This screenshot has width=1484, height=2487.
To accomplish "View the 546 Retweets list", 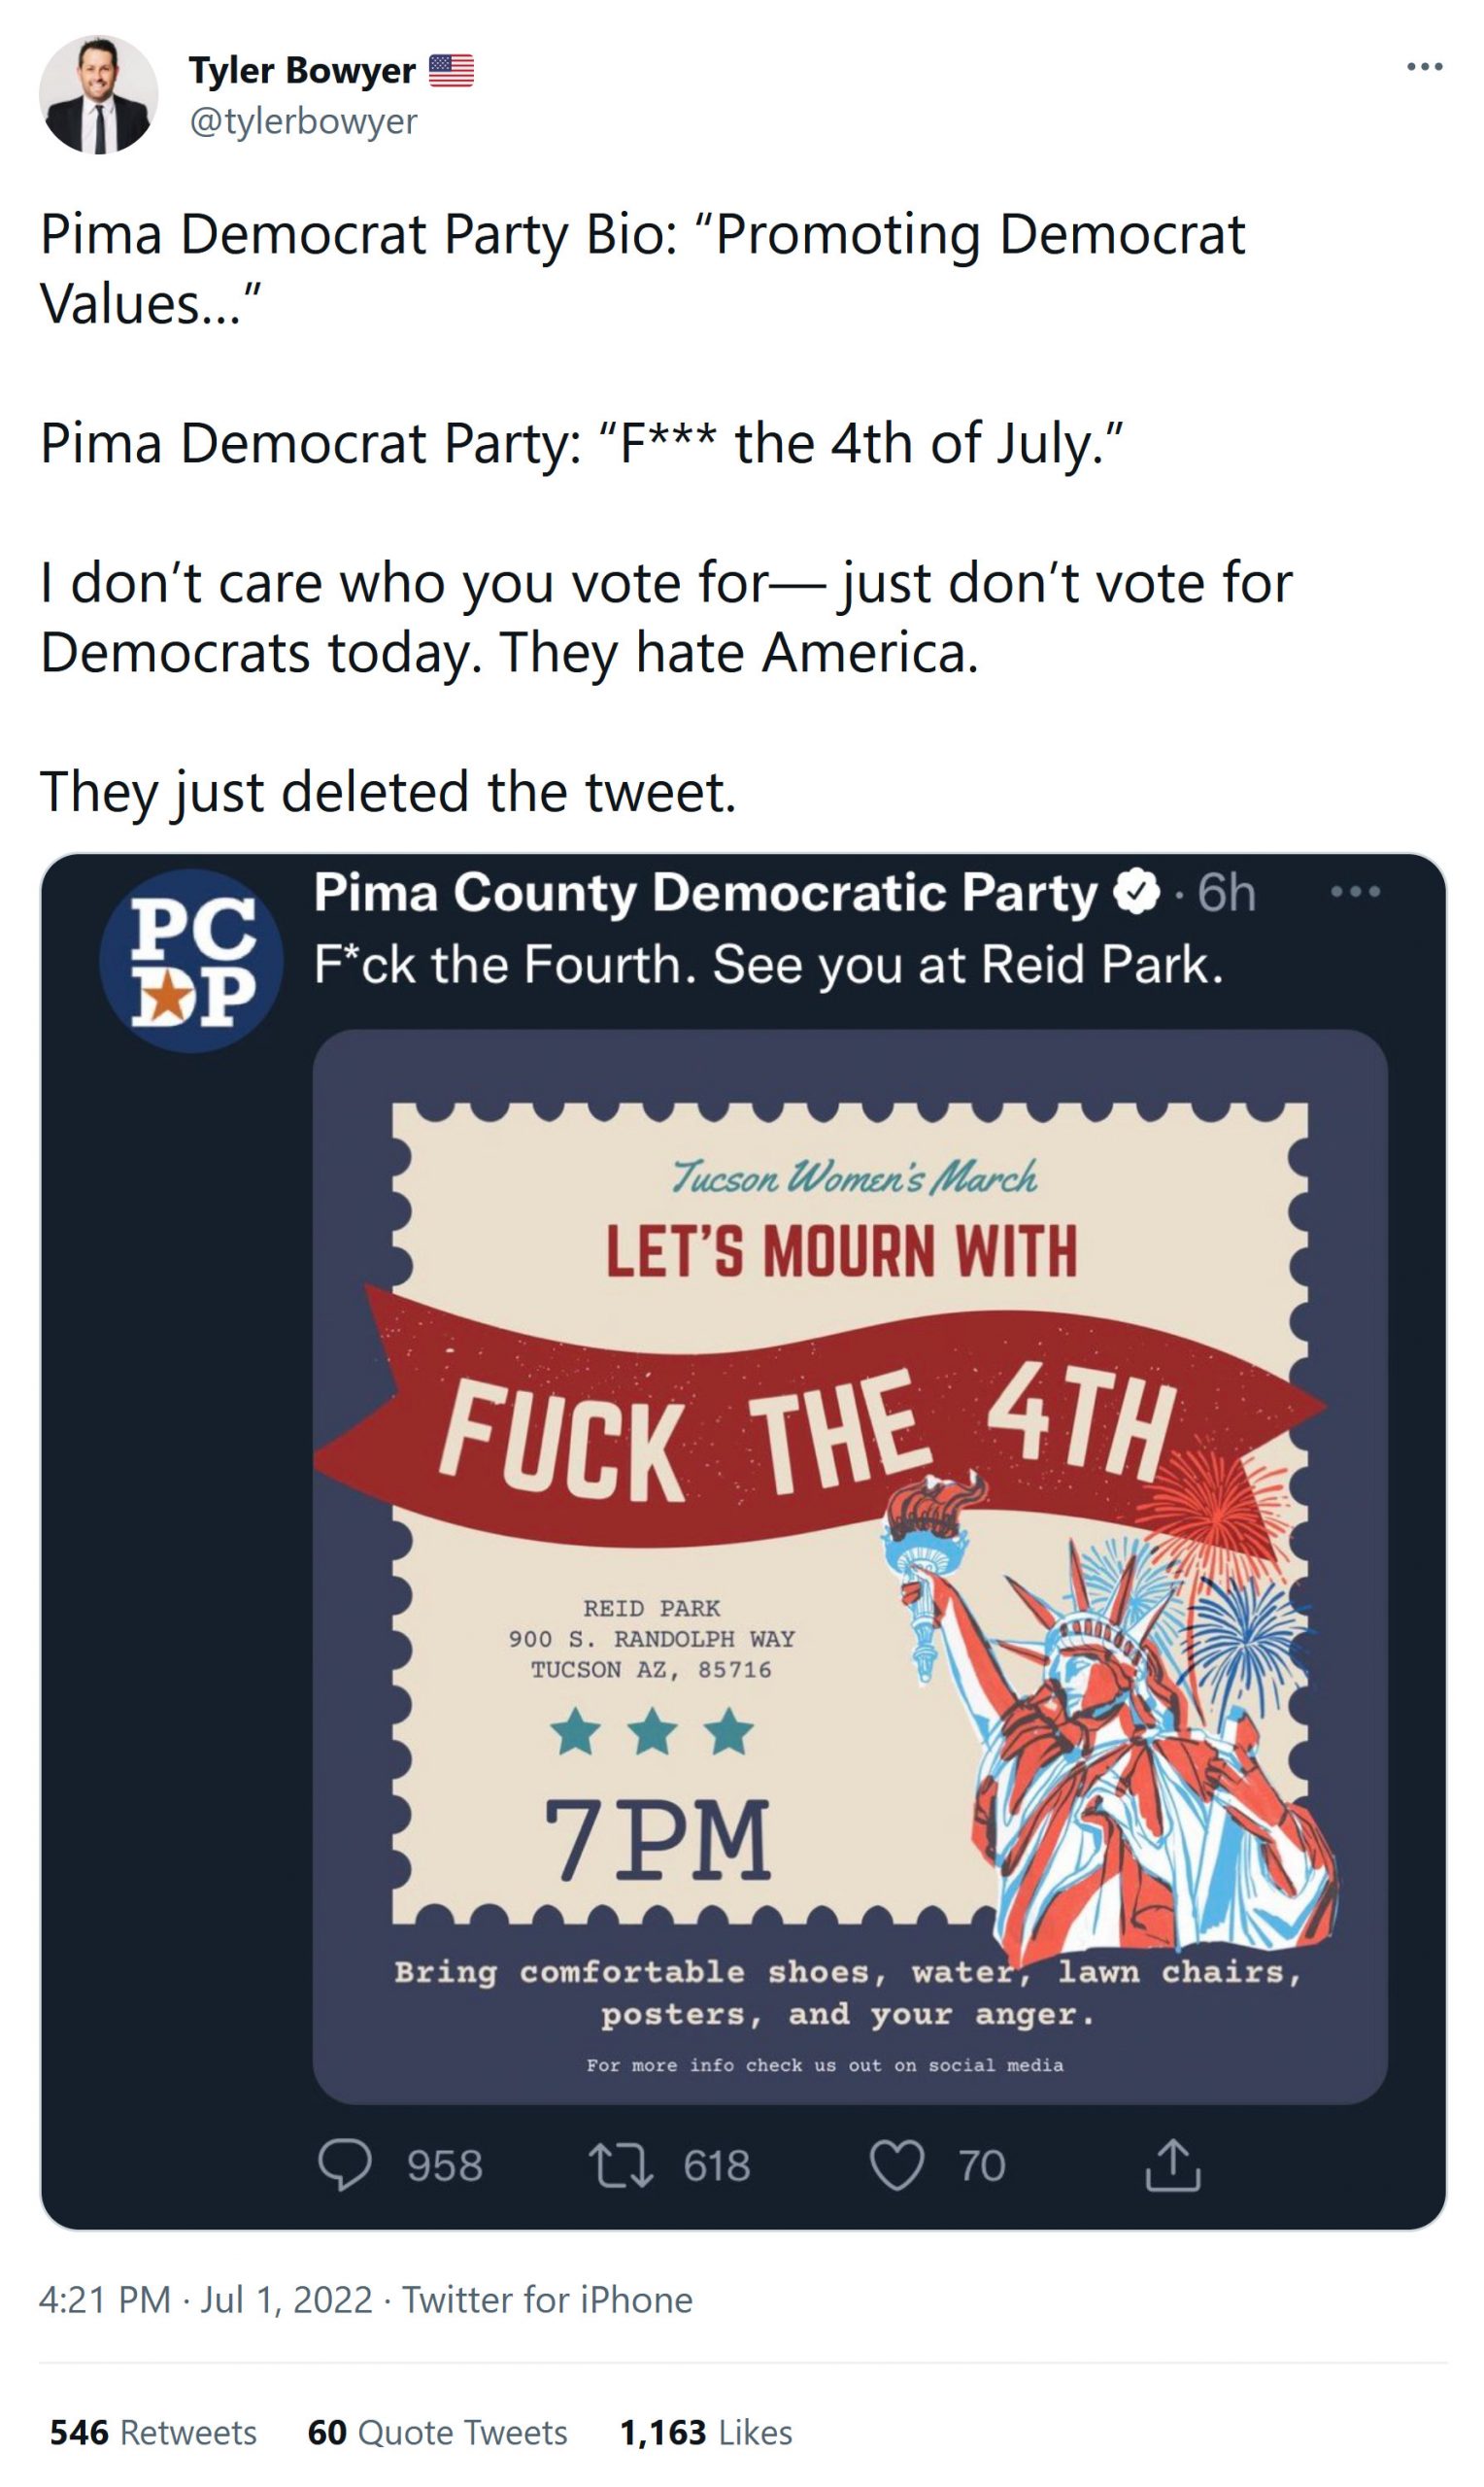I will point(153,2432).
